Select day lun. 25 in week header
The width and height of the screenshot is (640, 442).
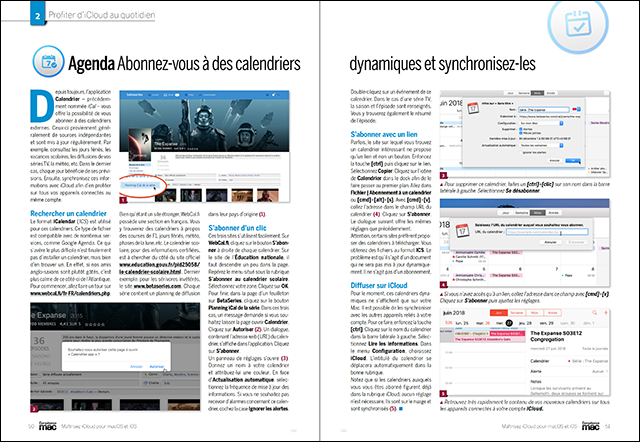(x=462, y=323)
